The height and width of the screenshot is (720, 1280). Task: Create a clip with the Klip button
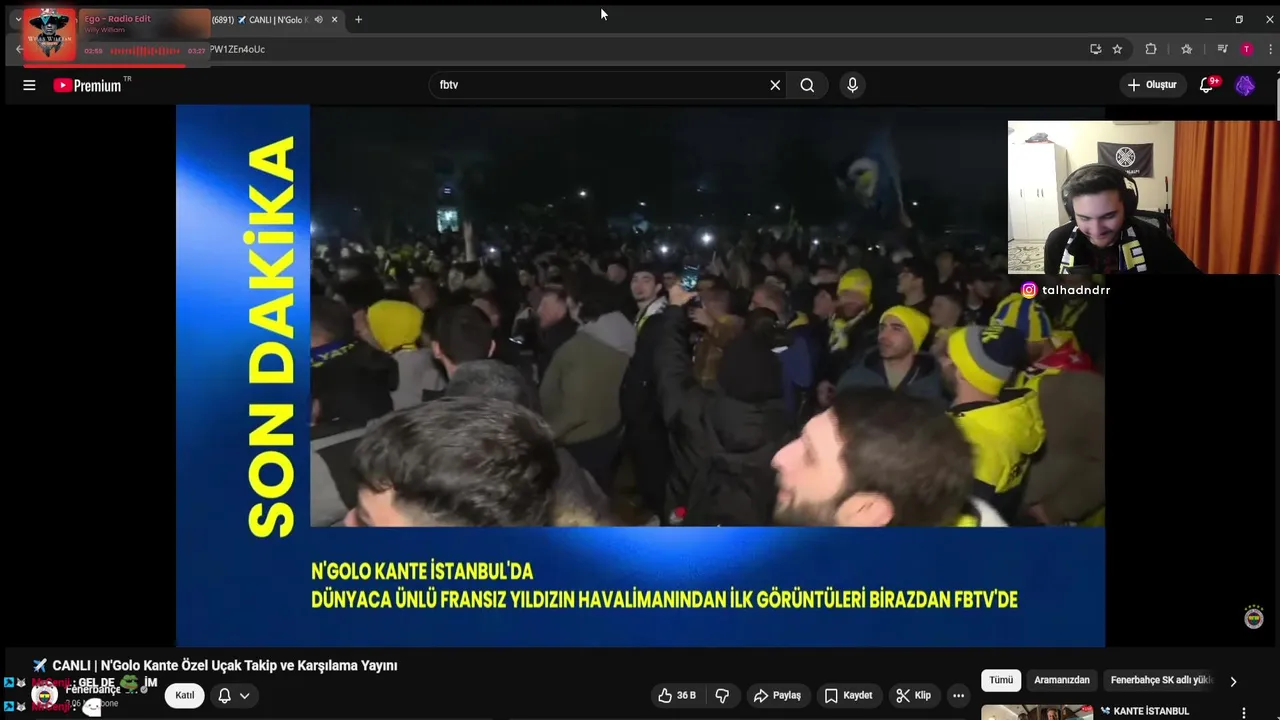tap(913, 695)
